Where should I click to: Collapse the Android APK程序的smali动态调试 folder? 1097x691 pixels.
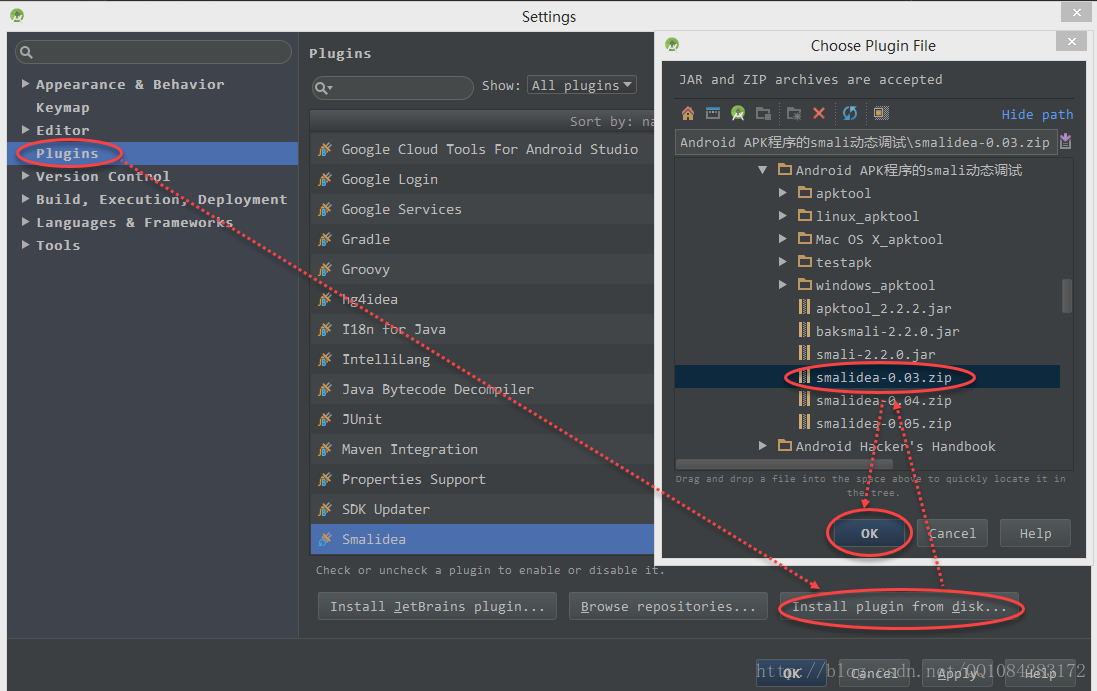(x=763, y=170)
